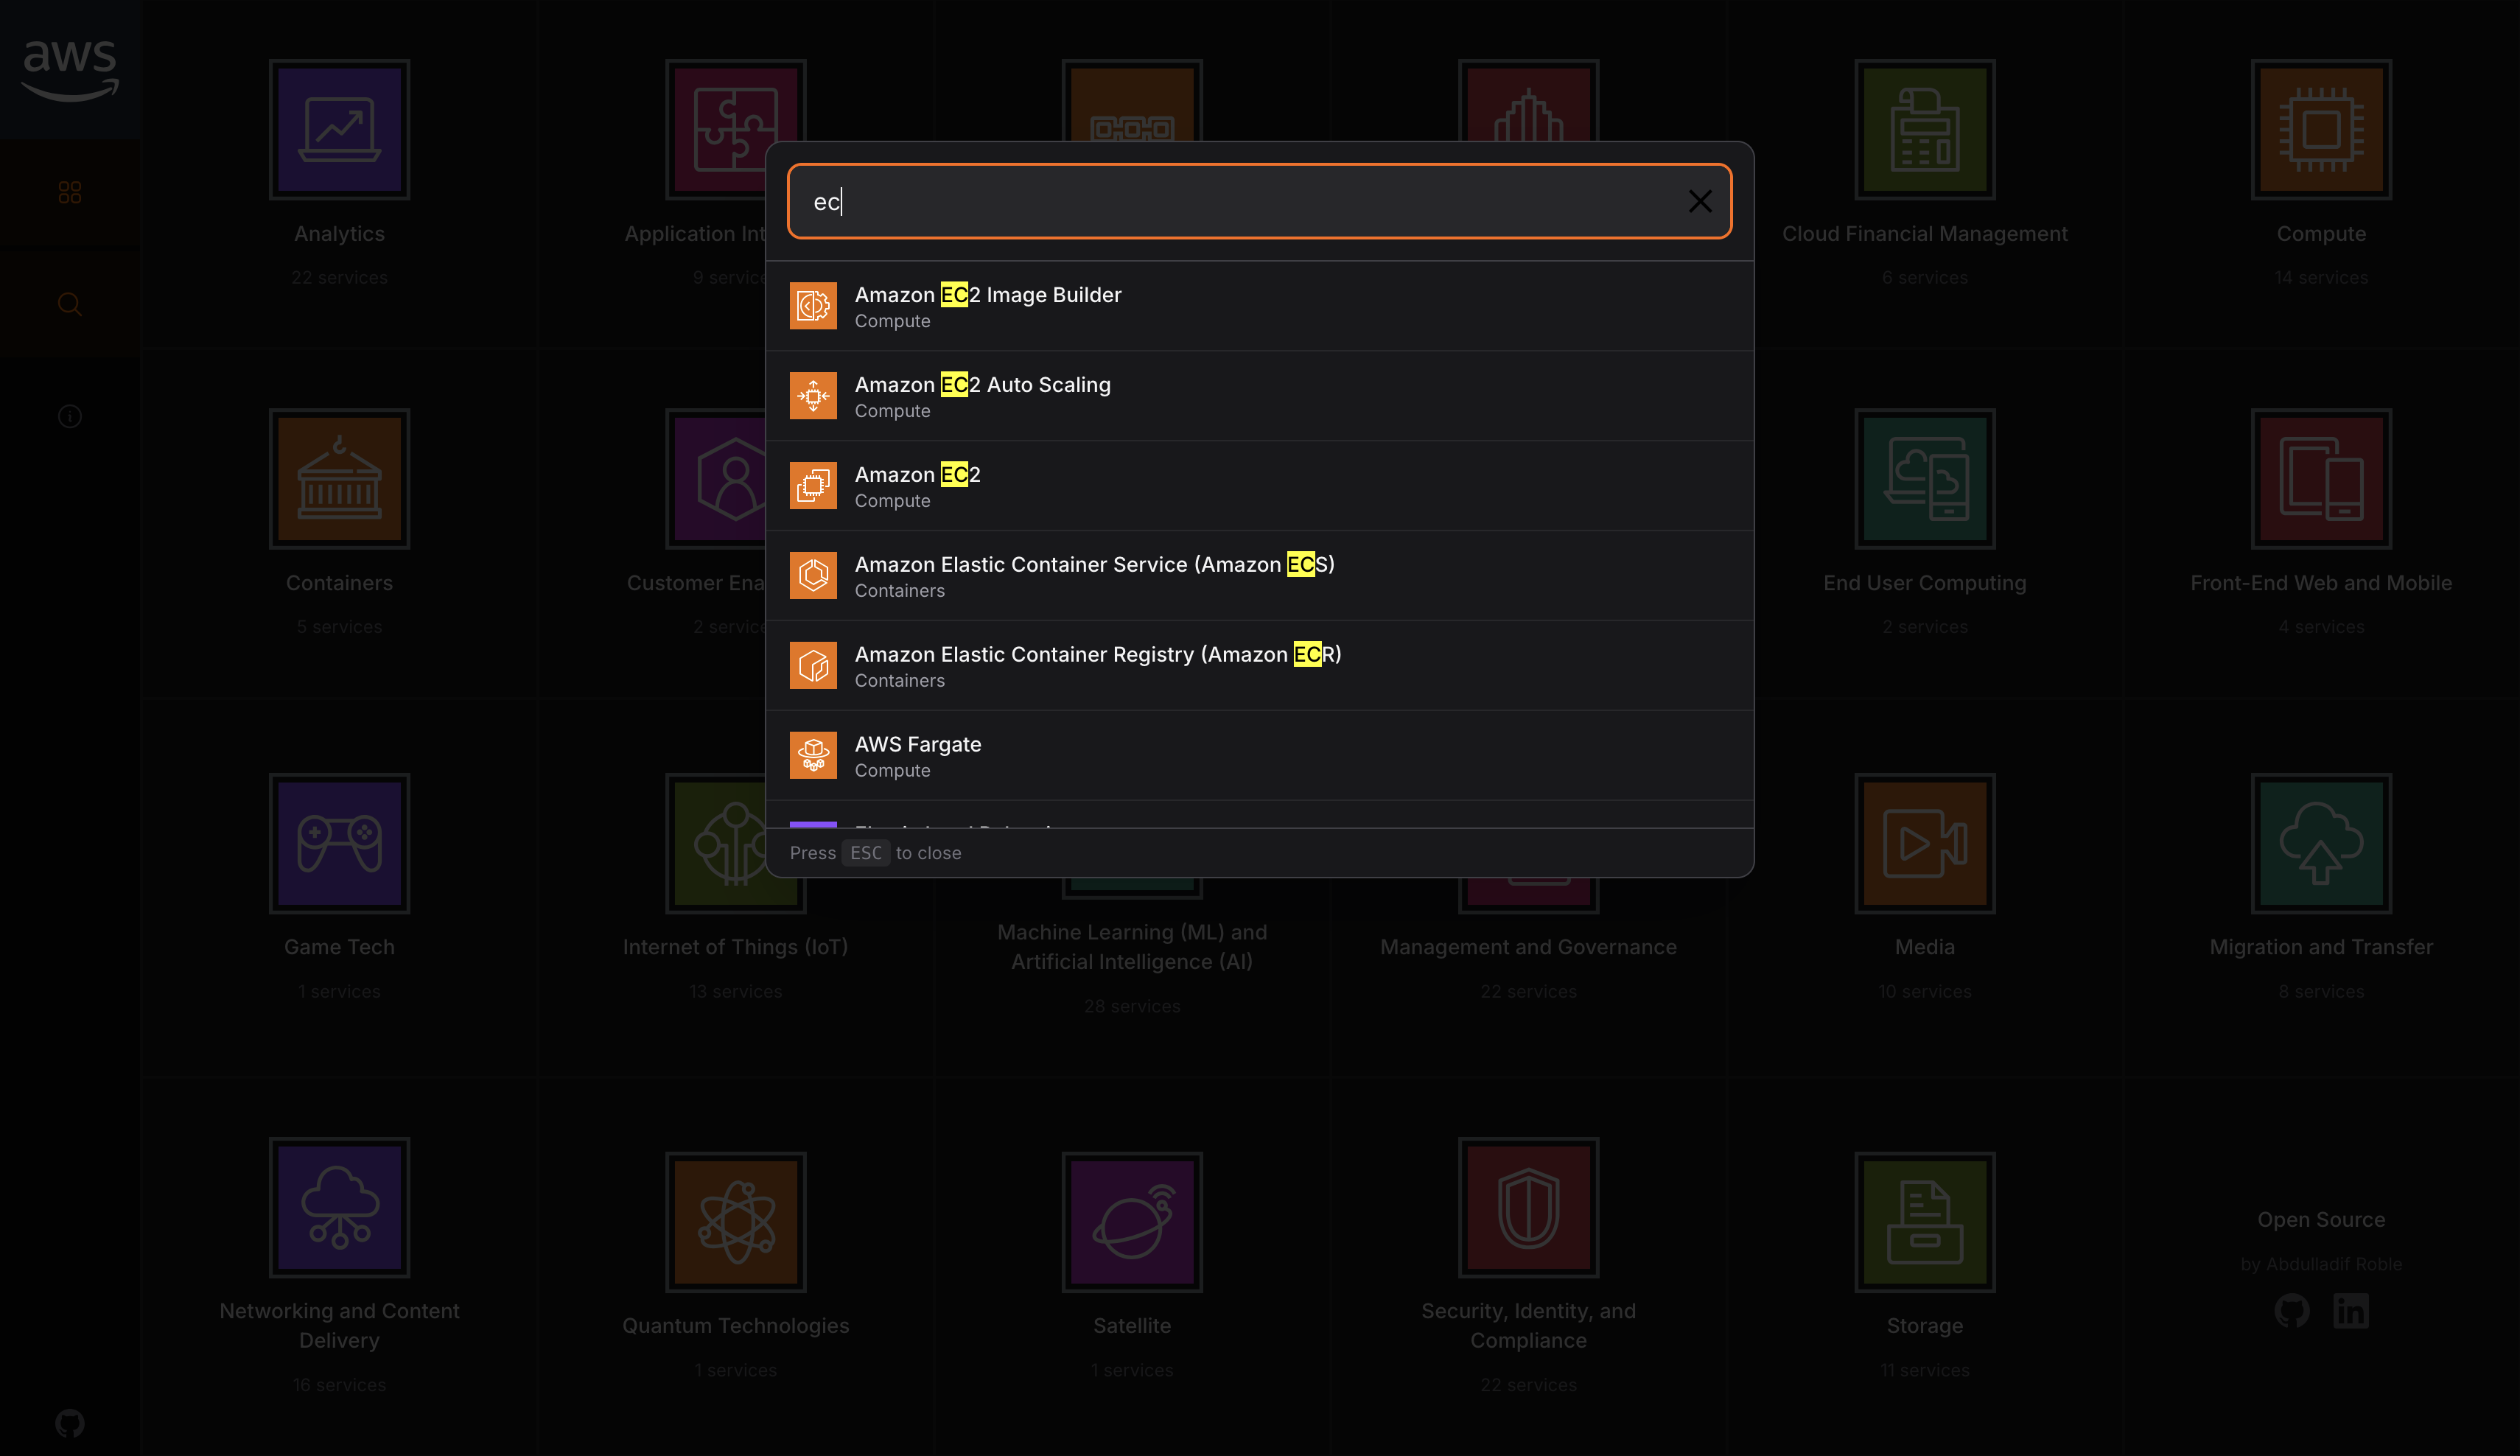This screenshot has width=2520, height=1456.
Task: Open Amazon Elastic Container Service result
Action: pyautogui.click(x=1260, y=576)
